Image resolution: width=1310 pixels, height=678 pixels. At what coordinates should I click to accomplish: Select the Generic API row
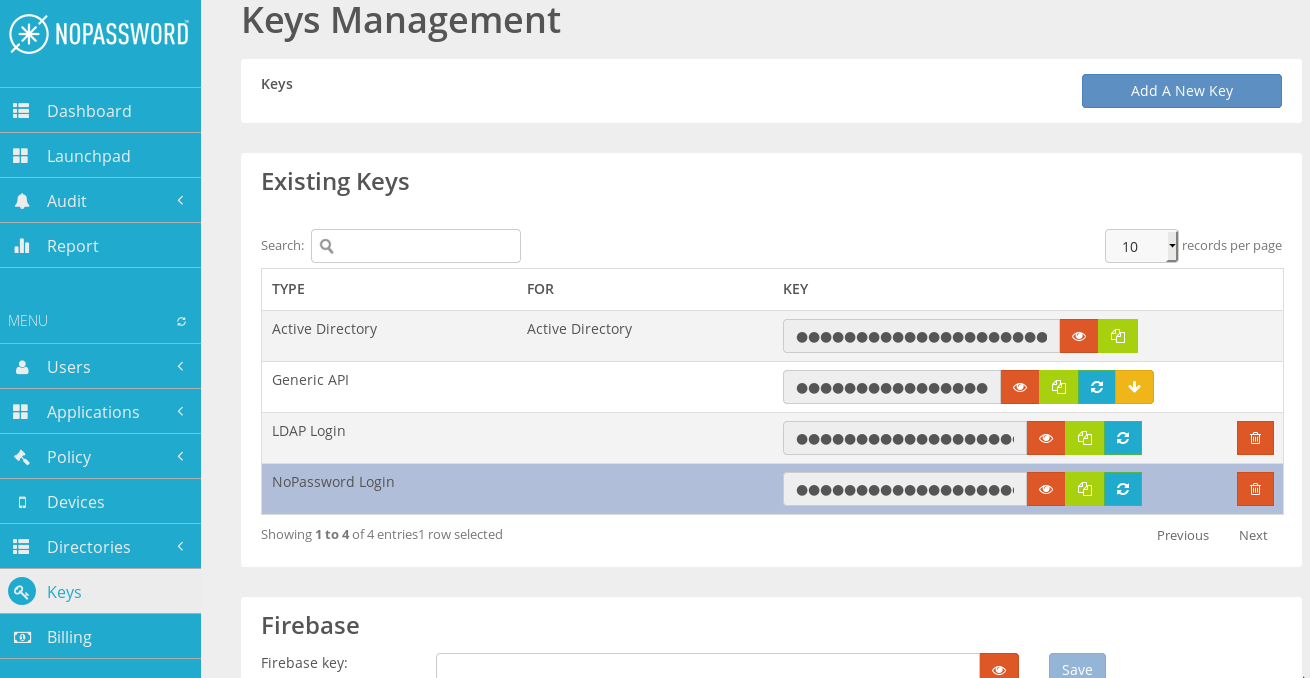click(772, 387)
